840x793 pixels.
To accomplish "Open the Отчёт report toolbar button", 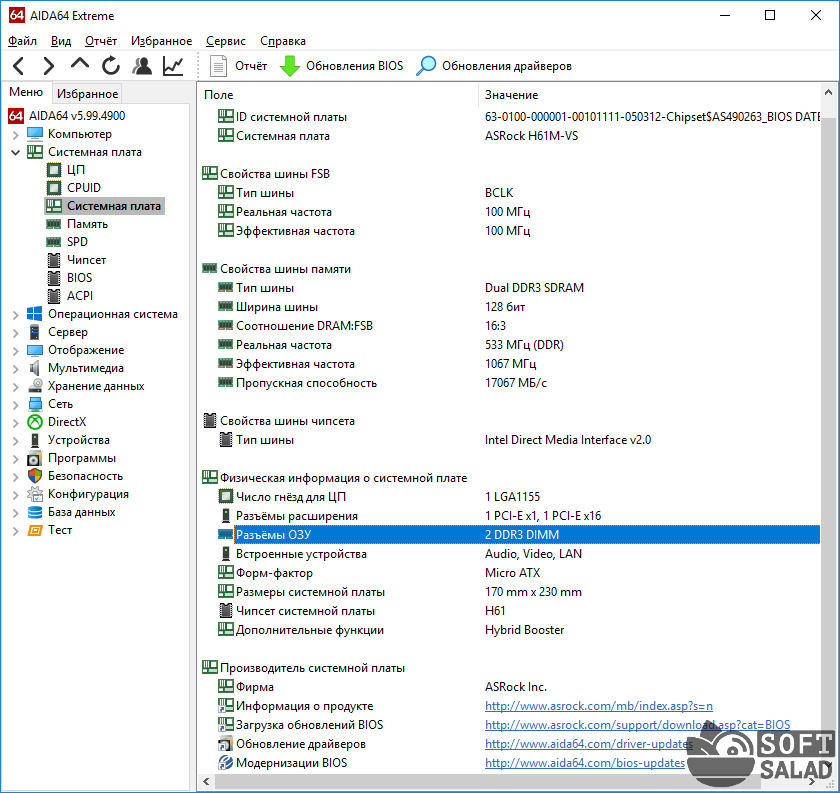I will [239, 66].
